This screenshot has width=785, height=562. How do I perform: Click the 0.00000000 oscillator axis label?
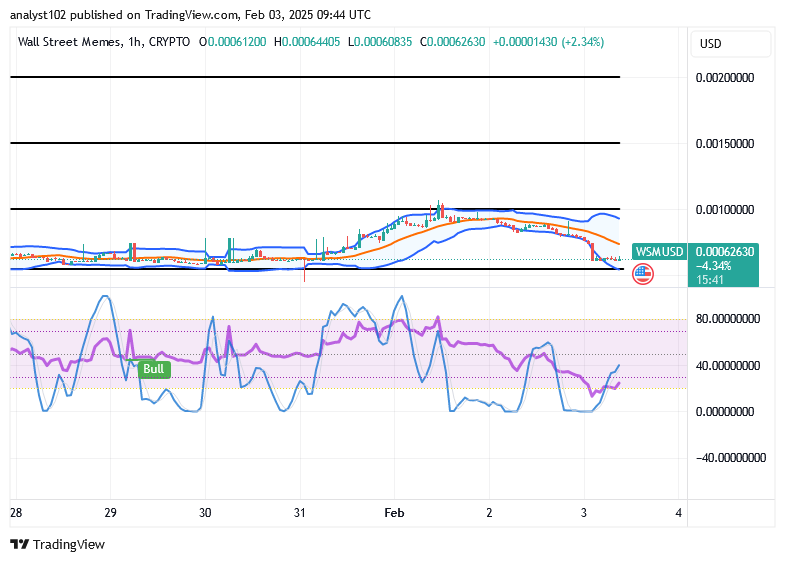[x=724, y=412]
